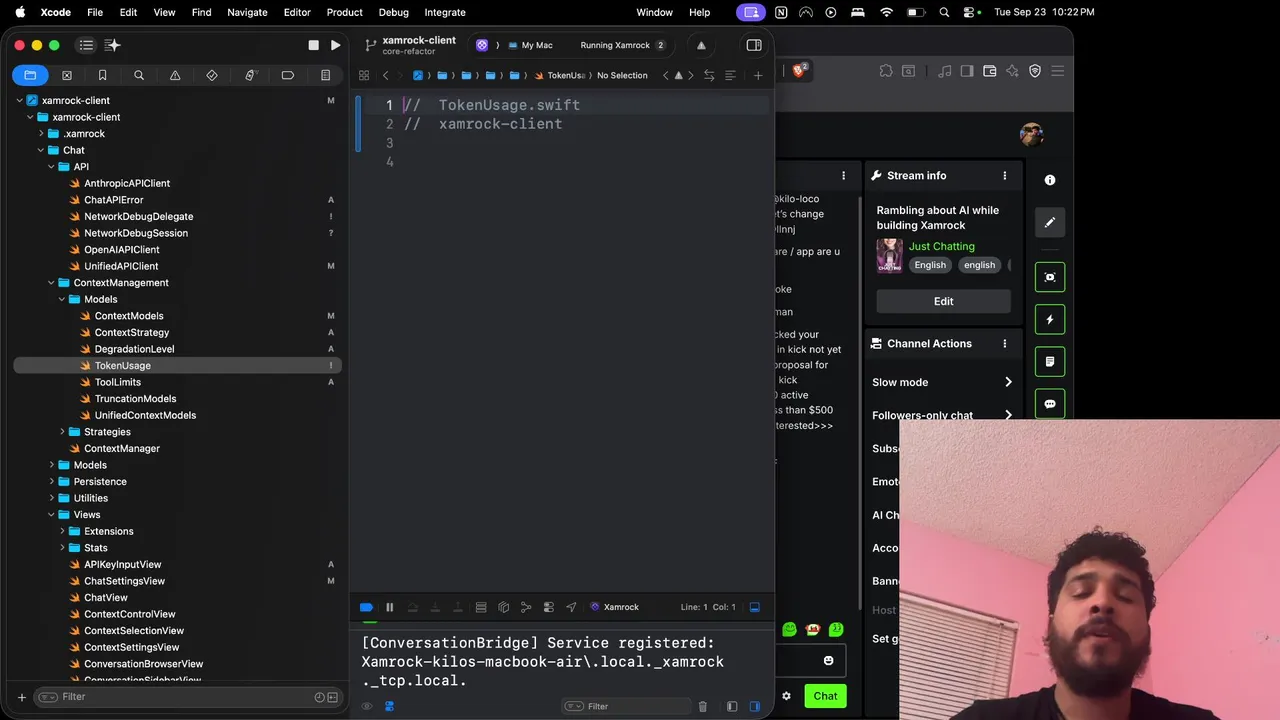The image size is (1280, 720).
Task: Open the Breakpoint navigator tab
Action: (288, 75)
